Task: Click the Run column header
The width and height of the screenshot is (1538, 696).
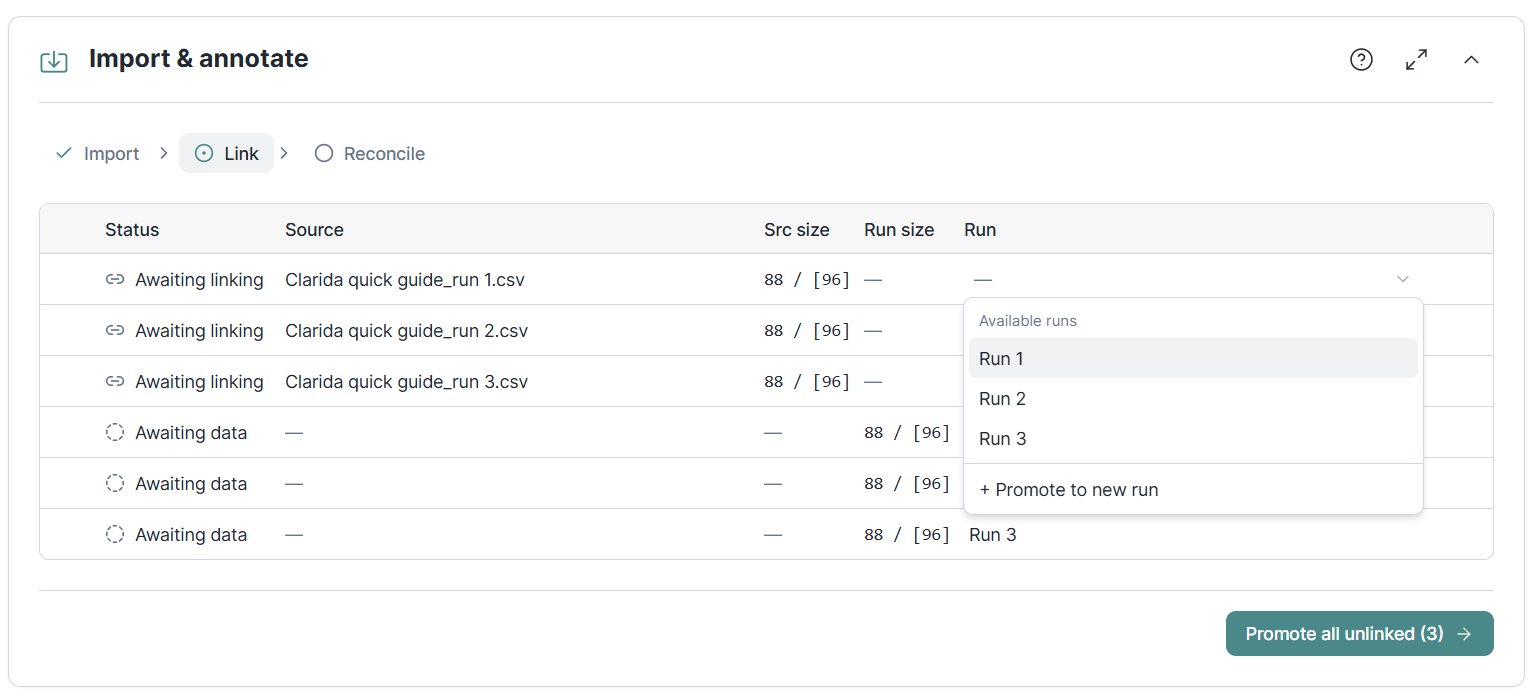Action: tap(980, 229)
